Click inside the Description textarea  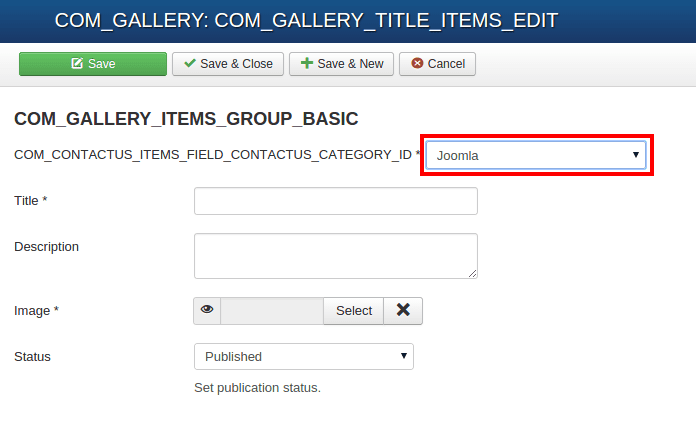click(x=336, y=256)
